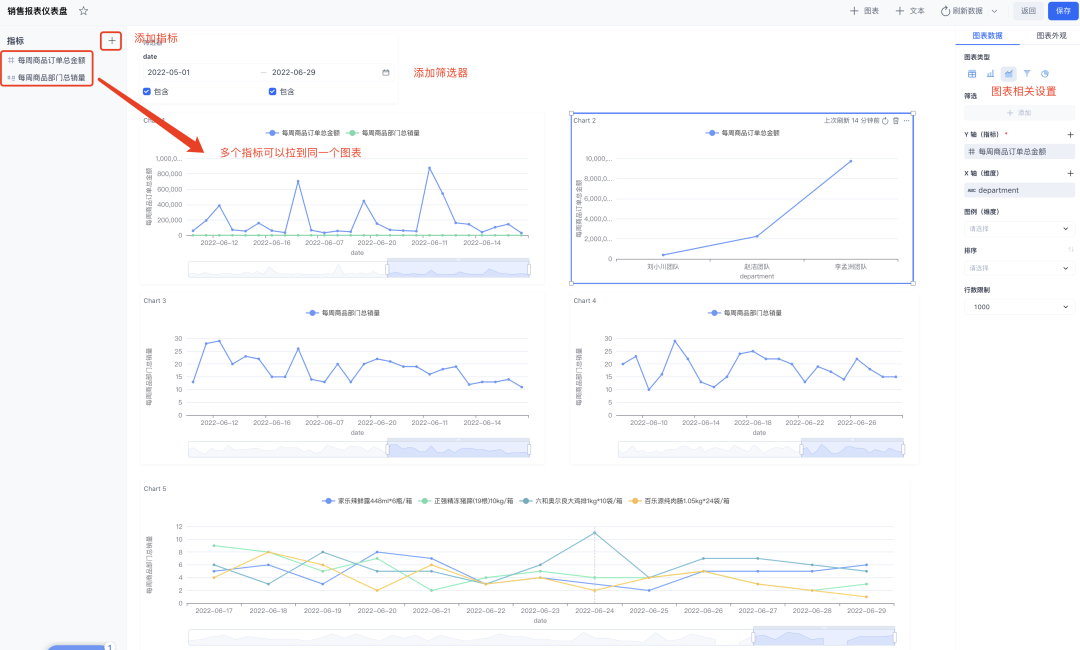This screenshot has width=1080, height=650.
Task: Toggle the second 包含 checkbox
Action: (273, 92)
